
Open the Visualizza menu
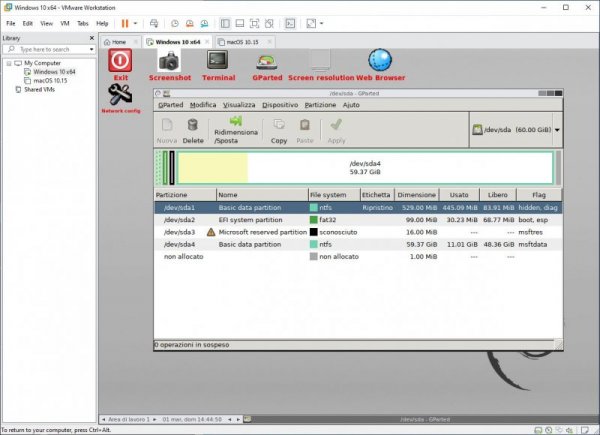point(239,105)
